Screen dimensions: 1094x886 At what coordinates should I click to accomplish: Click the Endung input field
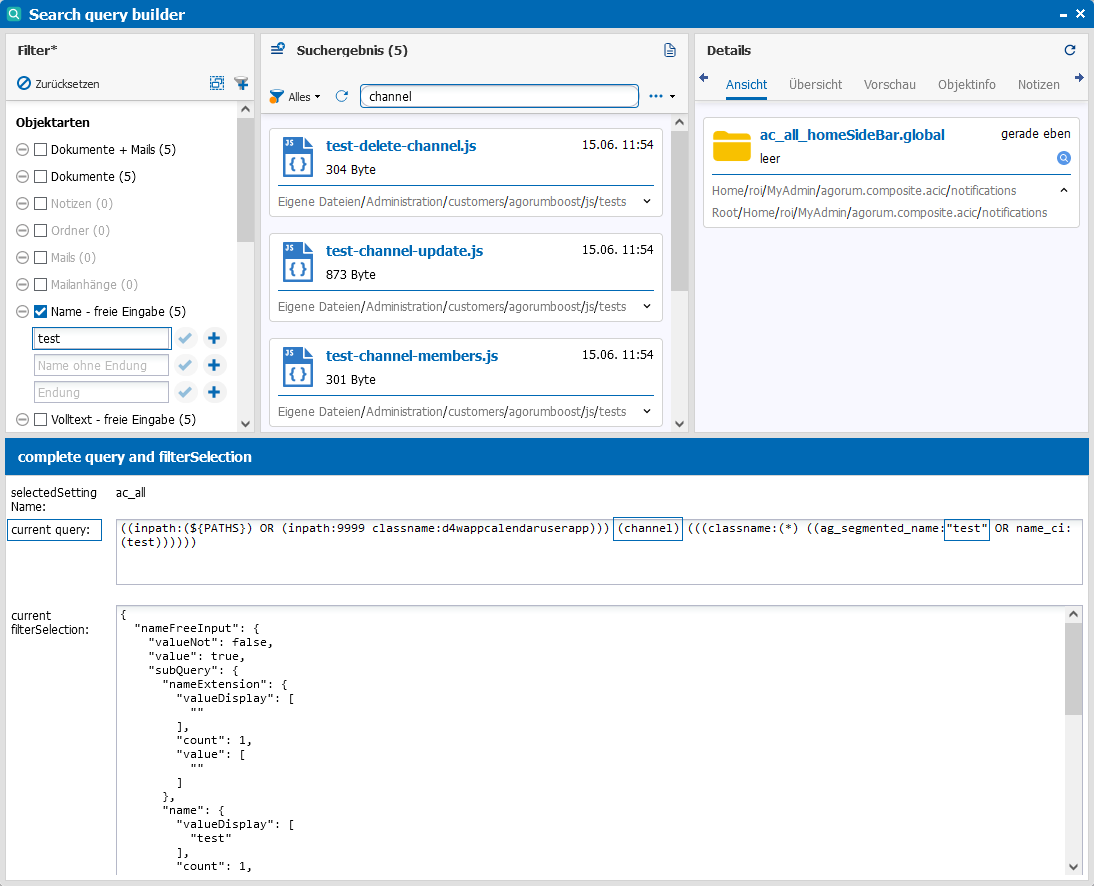pyautogui.click(x=101, y=392)
